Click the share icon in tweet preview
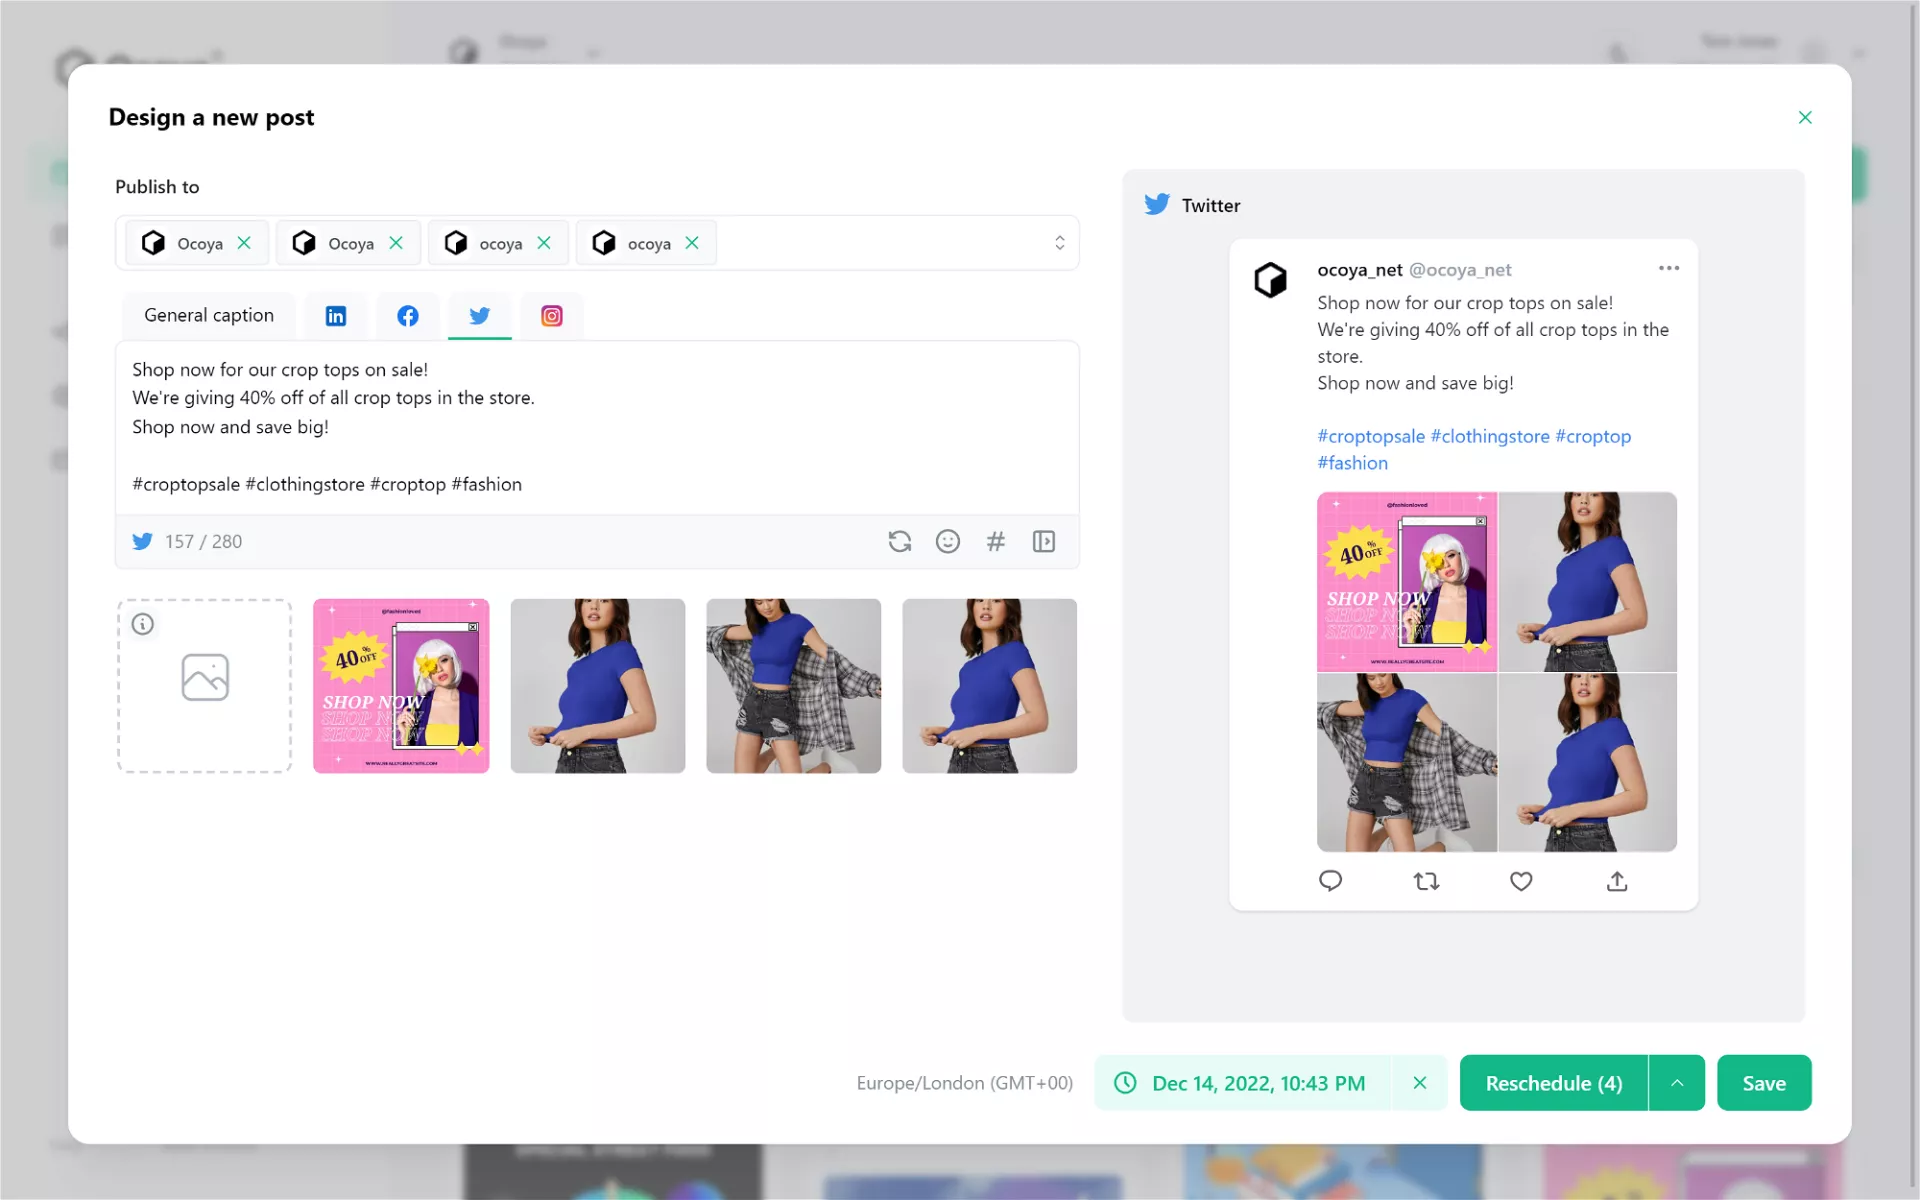 pyautogui.click(x=1616, y=881)
